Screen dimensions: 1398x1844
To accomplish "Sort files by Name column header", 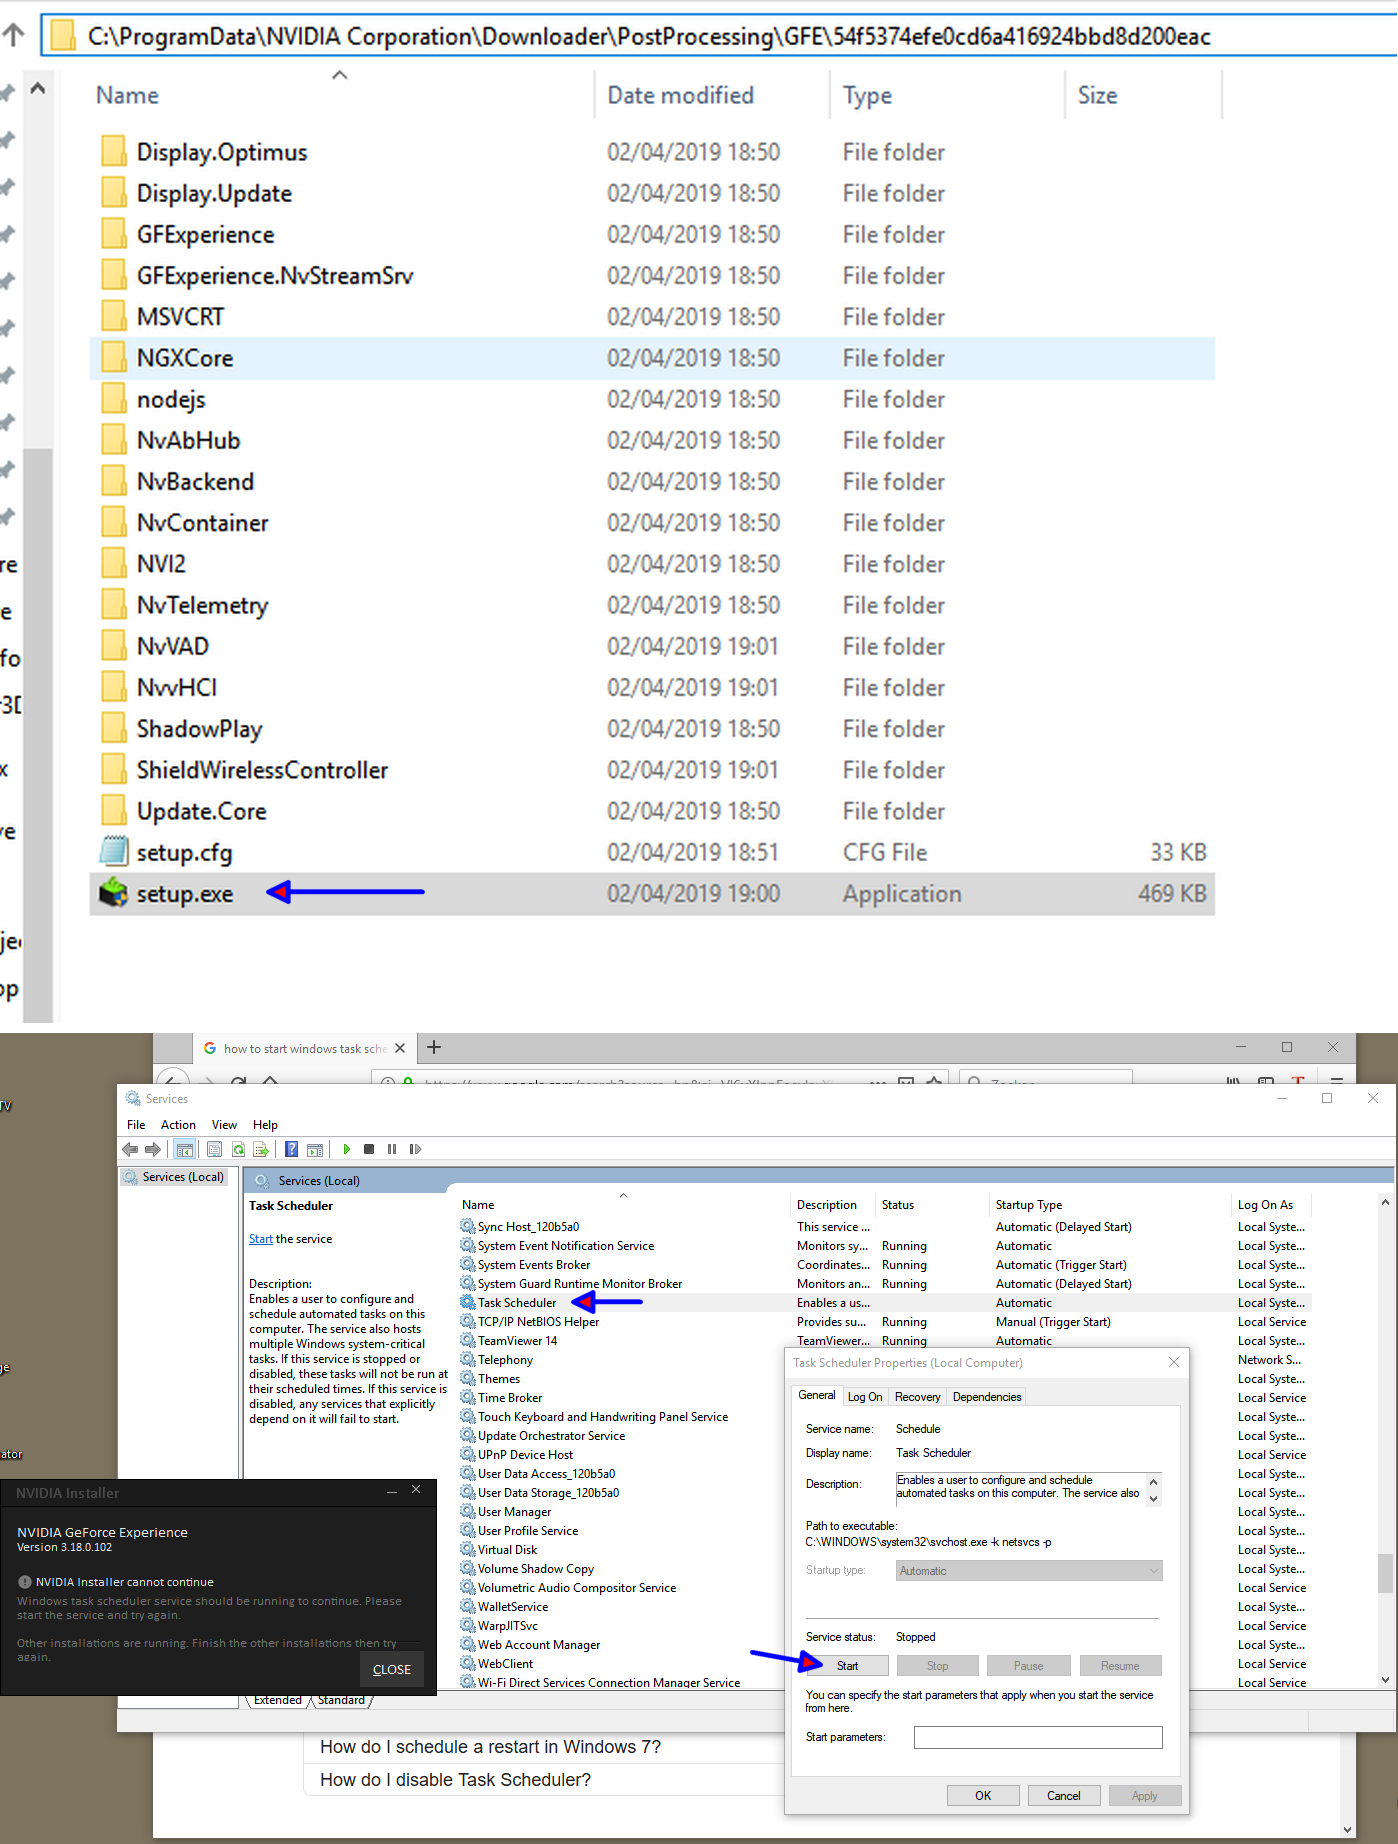I will coord(127,95).
